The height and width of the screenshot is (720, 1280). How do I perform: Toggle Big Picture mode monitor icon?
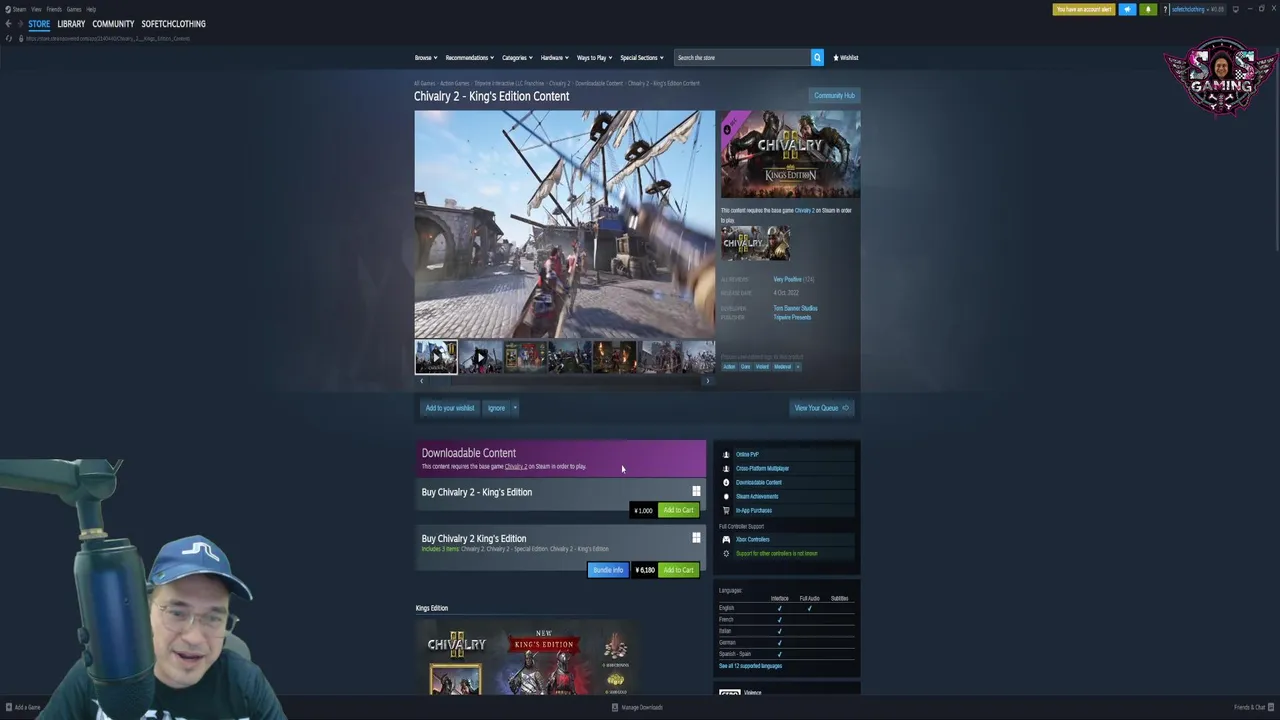(x=1236, y=9)
